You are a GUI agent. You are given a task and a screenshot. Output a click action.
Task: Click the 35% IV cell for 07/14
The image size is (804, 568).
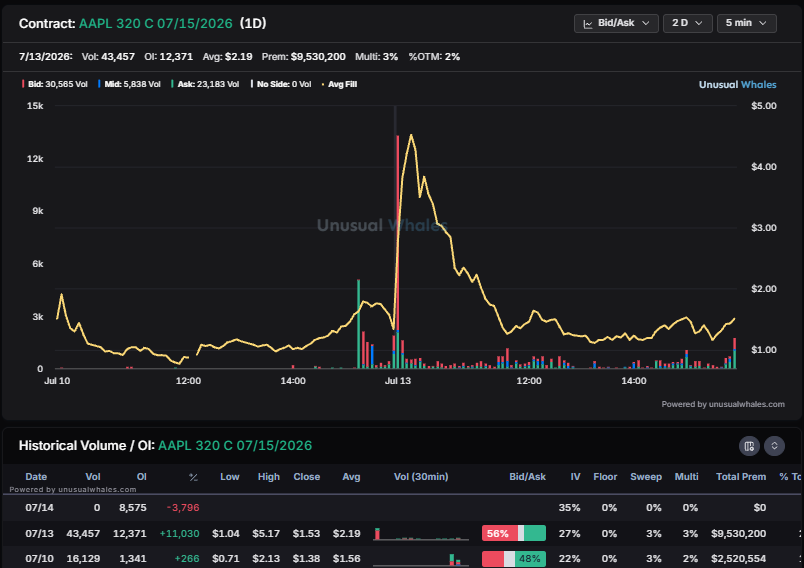(569, 508)
